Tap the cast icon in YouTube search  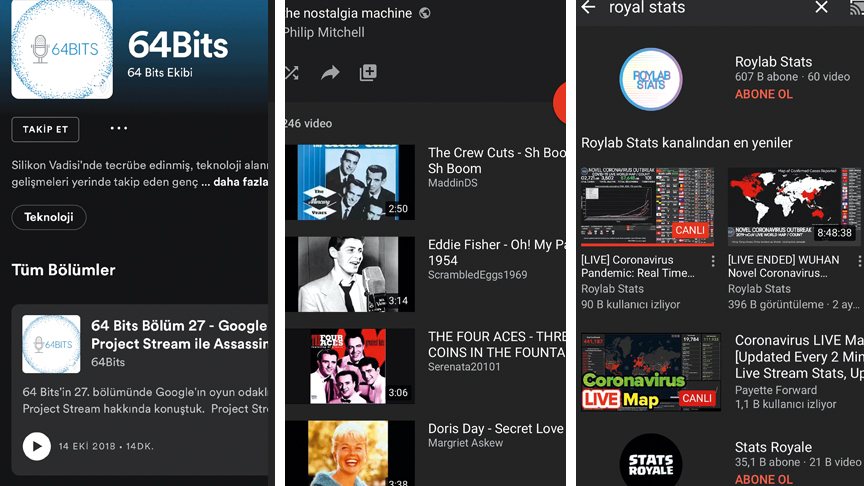(857, 7)
